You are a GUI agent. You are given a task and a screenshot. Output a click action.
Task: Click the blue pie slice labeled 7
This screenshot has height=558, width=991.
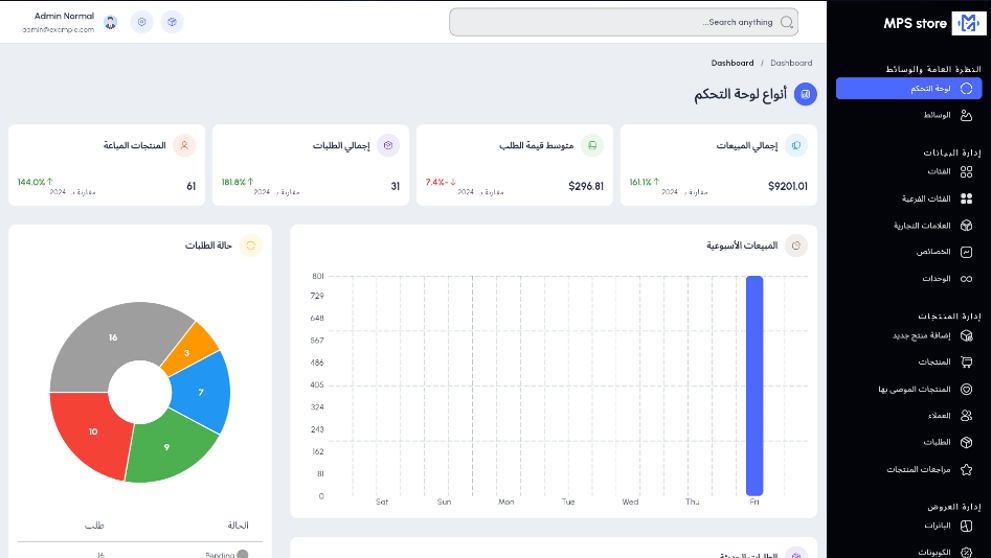point(201,392)
